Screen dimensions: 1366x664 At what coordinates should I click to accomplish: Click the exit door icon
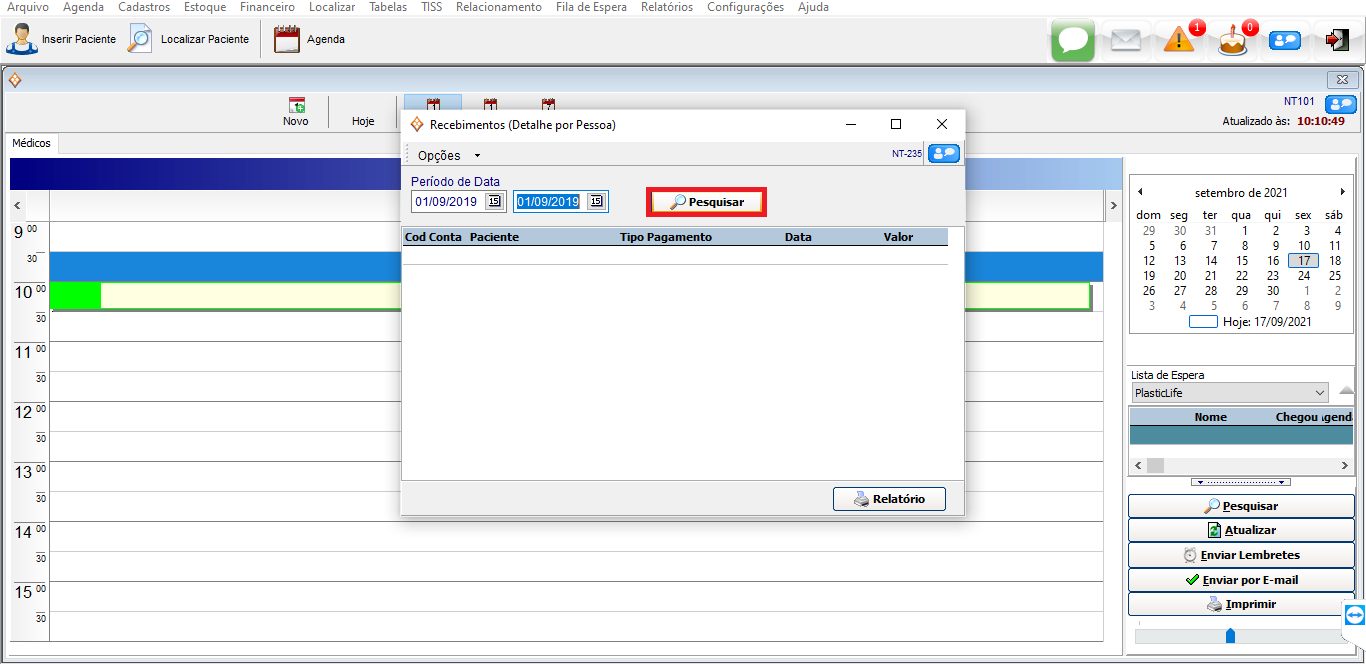point(1336,40)
